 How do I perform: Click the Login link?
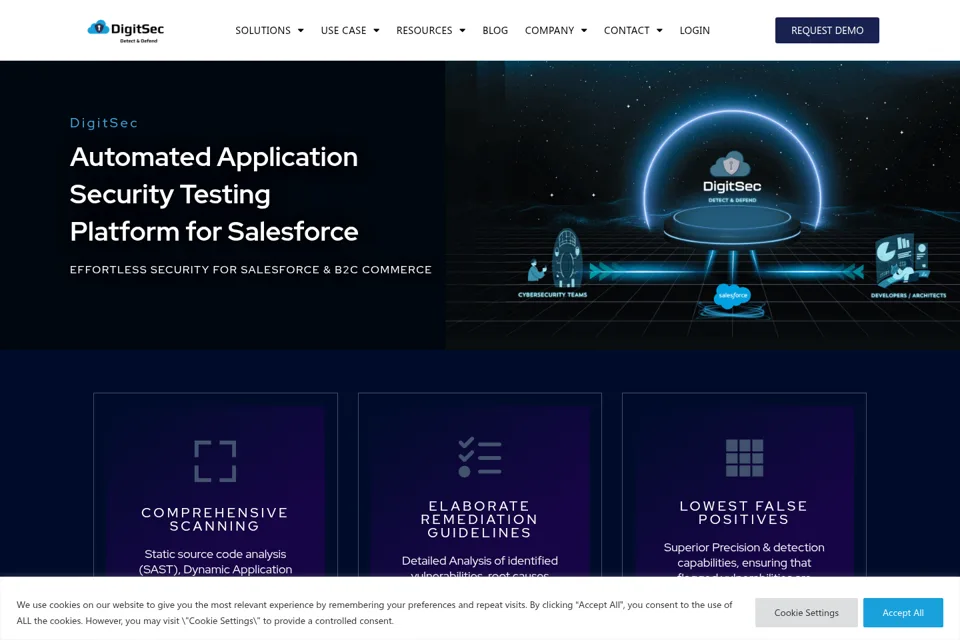694,31
